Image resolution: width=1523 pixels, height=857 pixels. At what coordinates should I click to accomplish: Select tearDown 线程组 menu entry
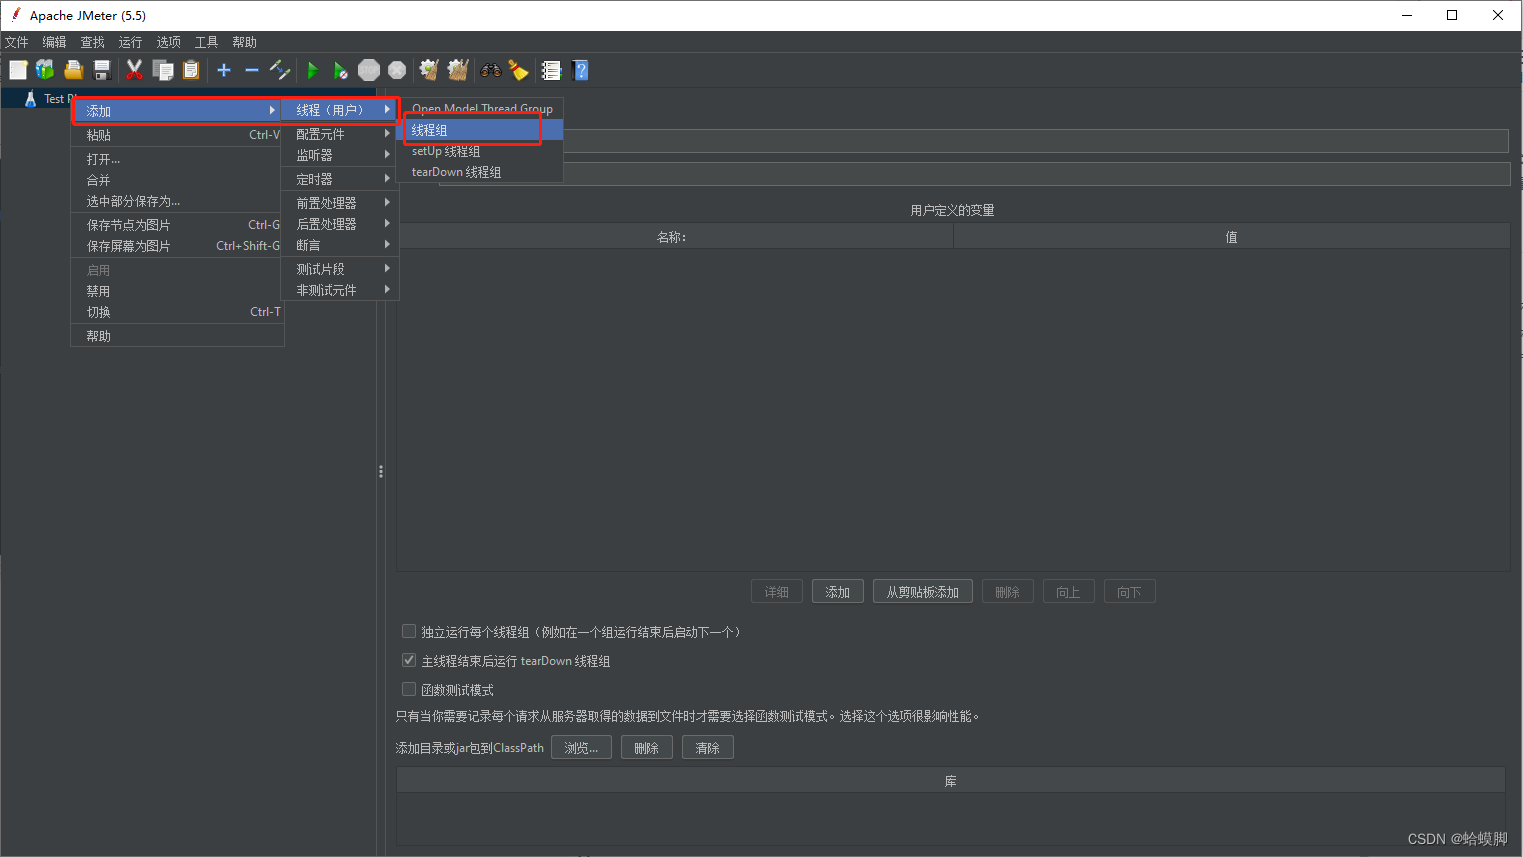[480, 172]
